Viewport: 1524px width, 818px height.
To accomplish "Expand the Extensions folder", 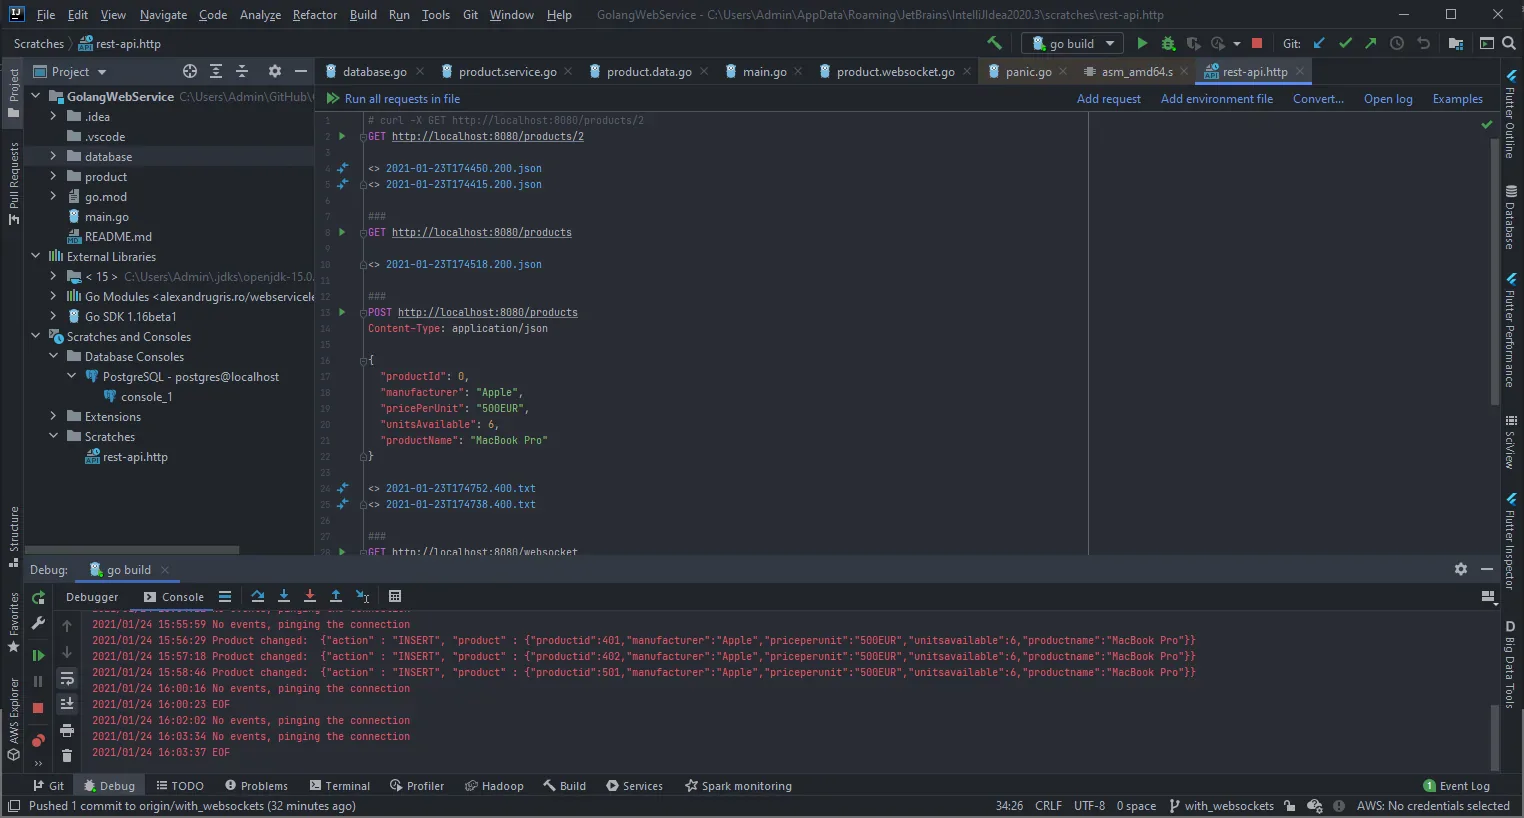I will (53, 416).
